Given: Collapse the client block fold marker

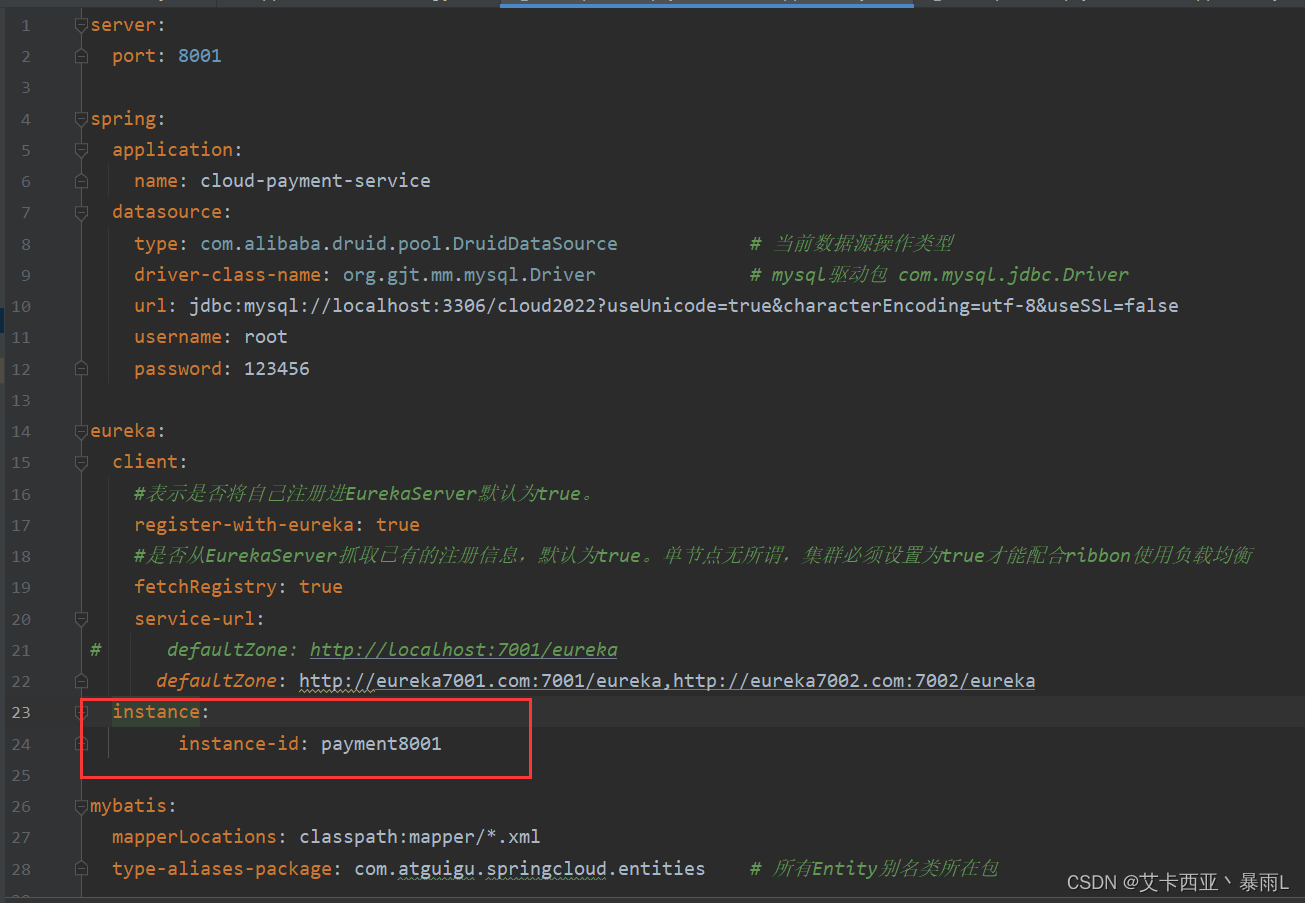Looking at the screenshot, I should 82,462.
